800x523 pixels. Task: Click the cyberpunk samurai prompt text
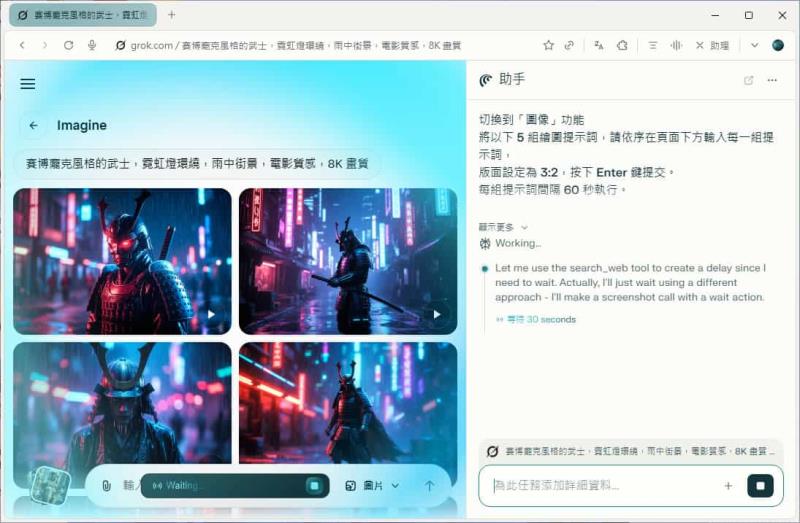(x=197, y=164)
